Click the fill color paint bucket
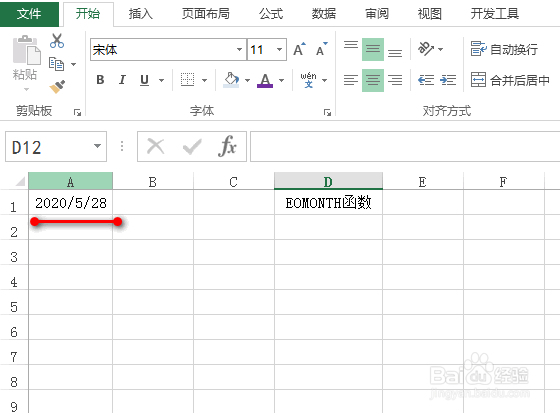This screenshot has width=560, height=413. coord(231,80)
